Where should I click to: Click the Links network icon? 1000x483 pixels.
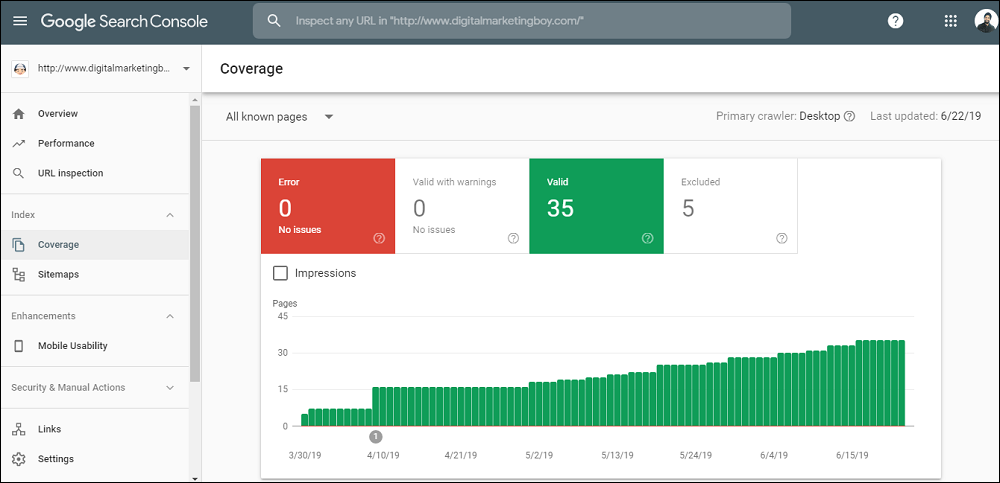(x=18, y=429)
